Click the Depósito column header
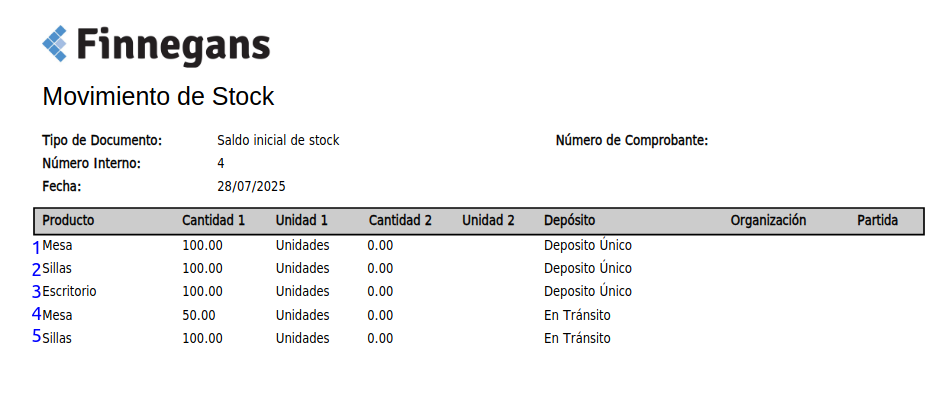This screenshot has height=397, width=948. (x=570, y=221)
